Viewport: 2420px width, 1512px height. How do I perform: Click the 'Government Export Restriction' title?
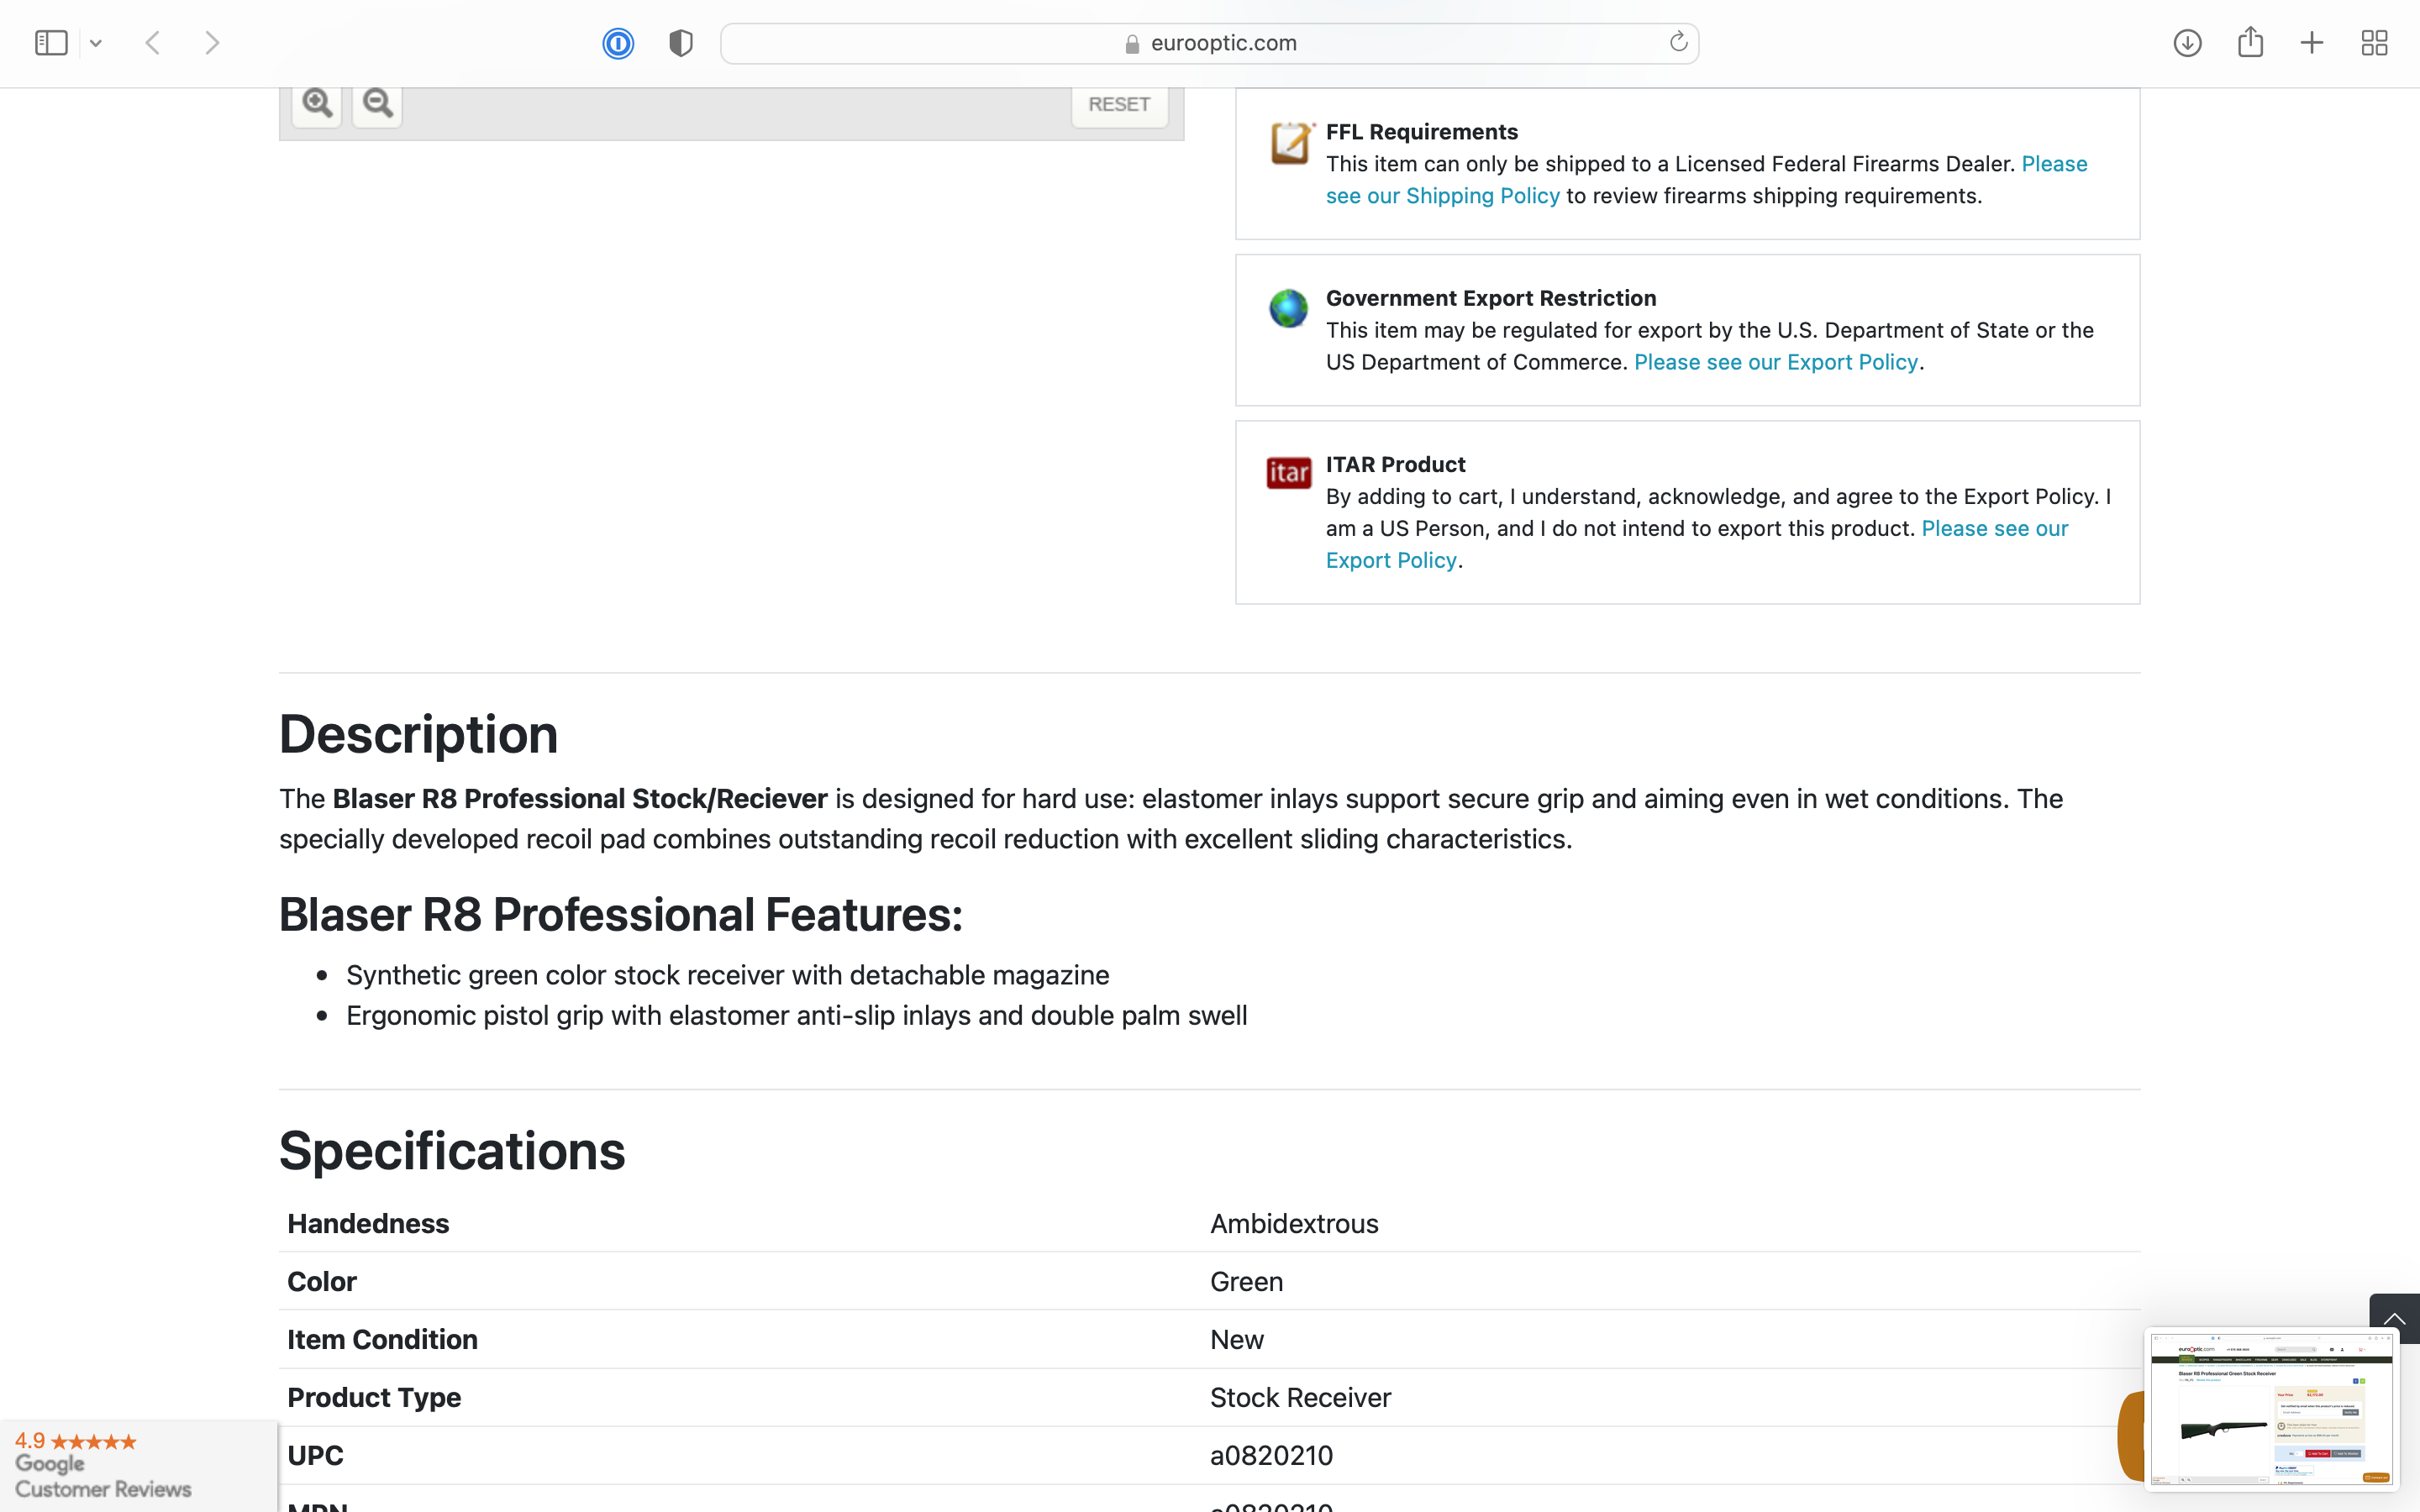1491,298
